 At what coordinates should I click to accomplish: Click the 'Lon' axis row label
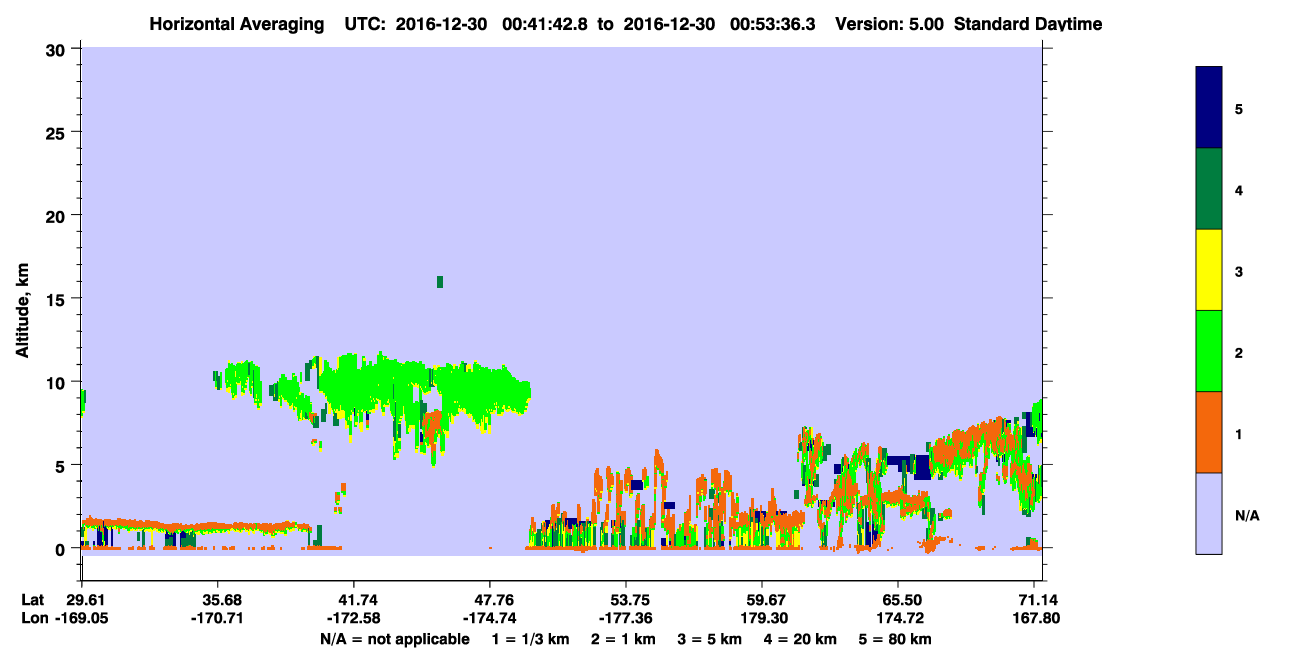[34, 618]
